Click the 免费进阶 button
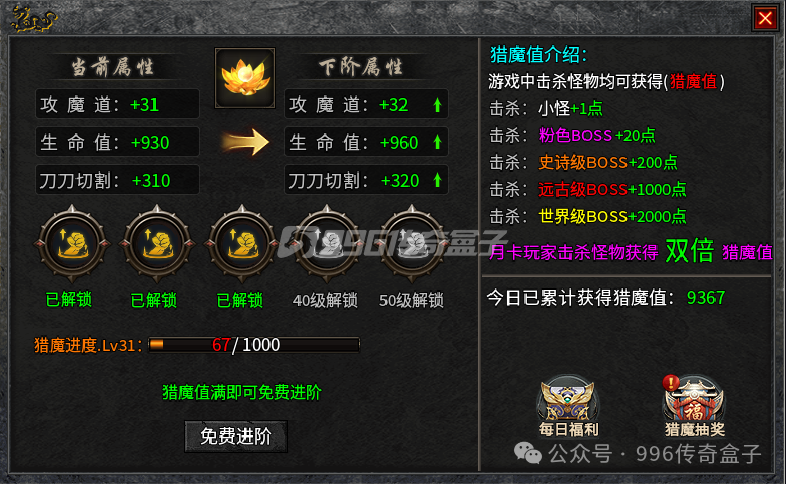Viewport: 786px width, 484px height. coord(236,436)
